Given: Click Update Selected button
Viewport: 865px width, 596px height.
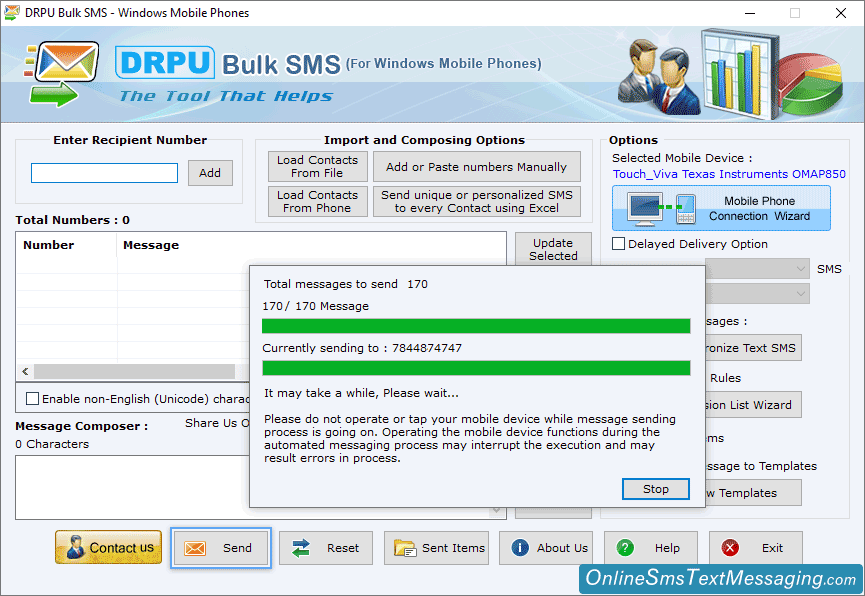Looking at the screenshot, I should 553,249.
